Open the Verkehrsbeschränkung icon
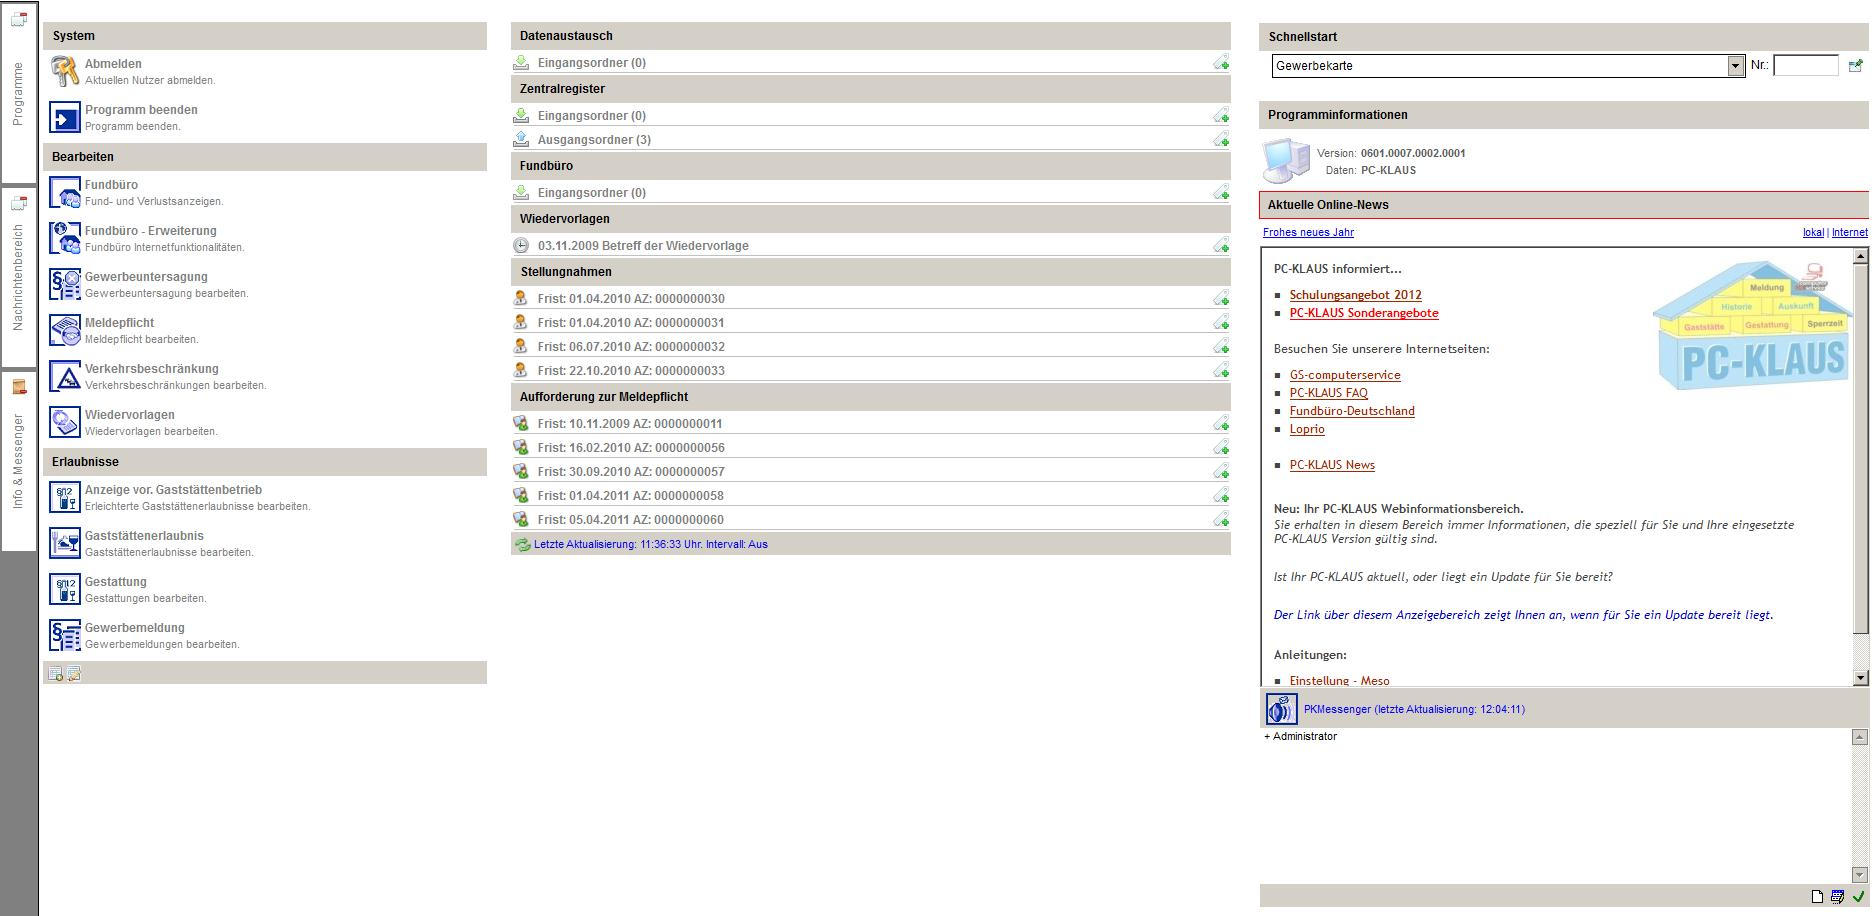The image size is (1876, 916). (x=65, y=376)
